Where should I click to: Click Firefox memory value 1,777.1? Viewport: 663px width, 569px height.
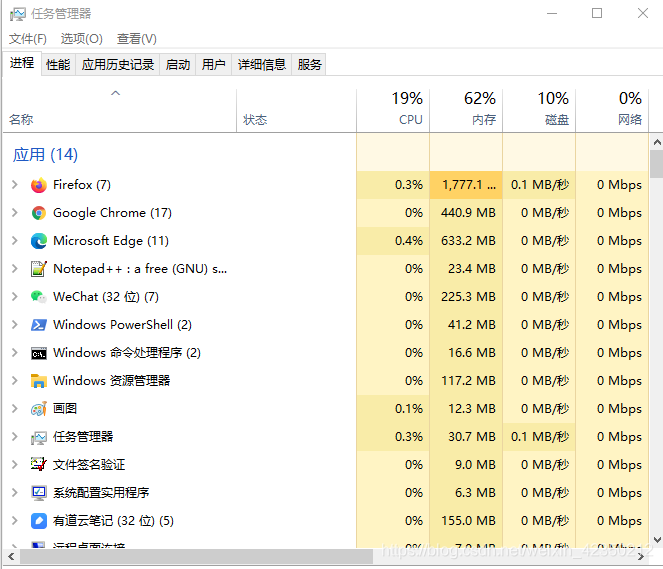(468, 185)
